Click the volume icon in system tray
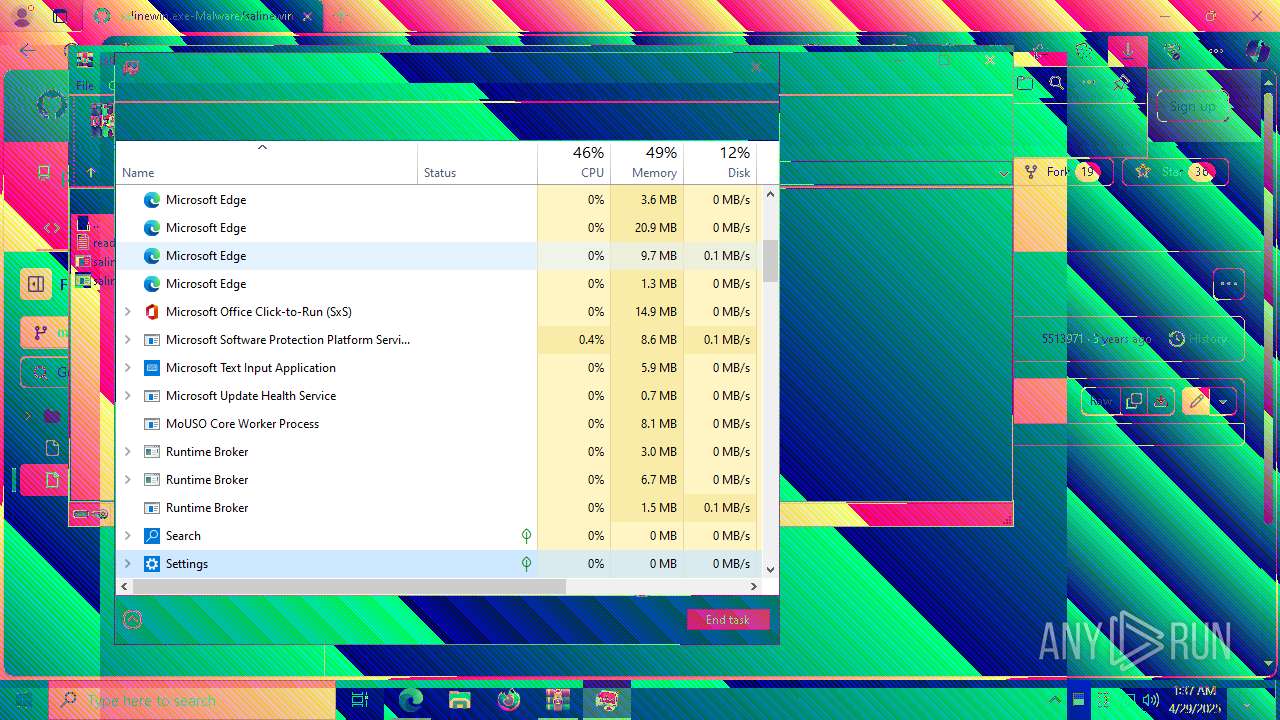The width and height of the screenshot is (1280, 720). [1151, 700]
